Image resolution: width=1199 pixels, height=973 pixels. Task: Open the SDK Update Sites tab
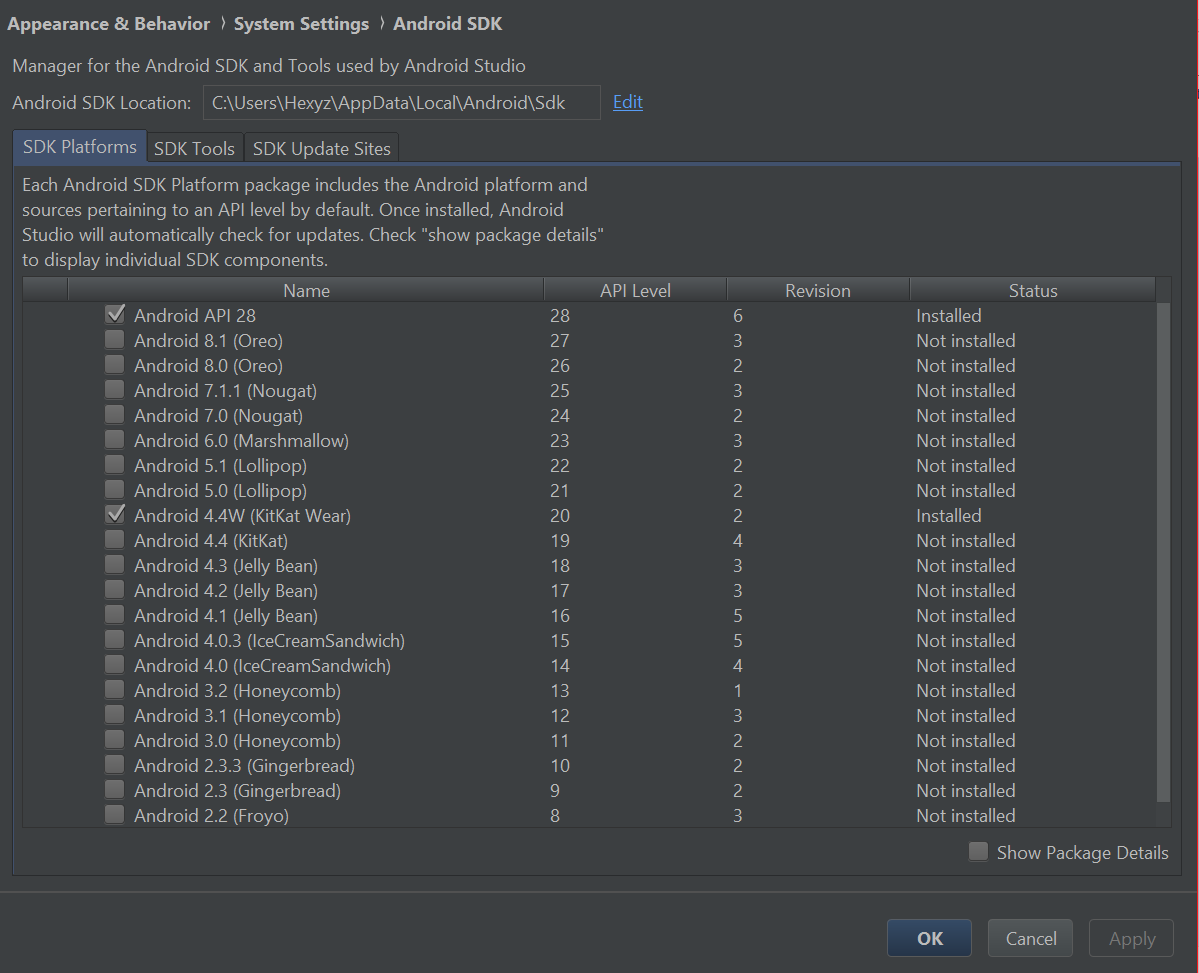tap(321, 148)
